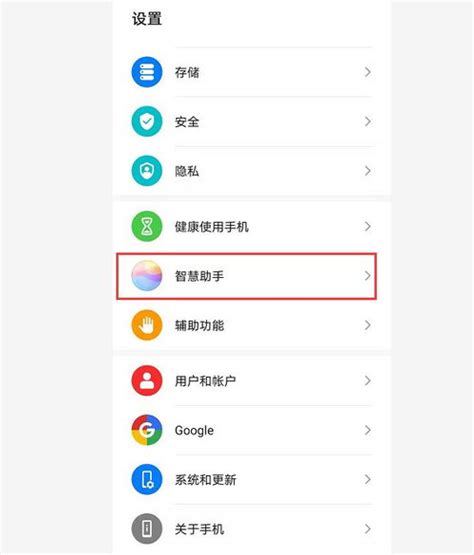The image size is (474, 555).
Task: Tap the red Users and accounts icon
Action: 147,381
